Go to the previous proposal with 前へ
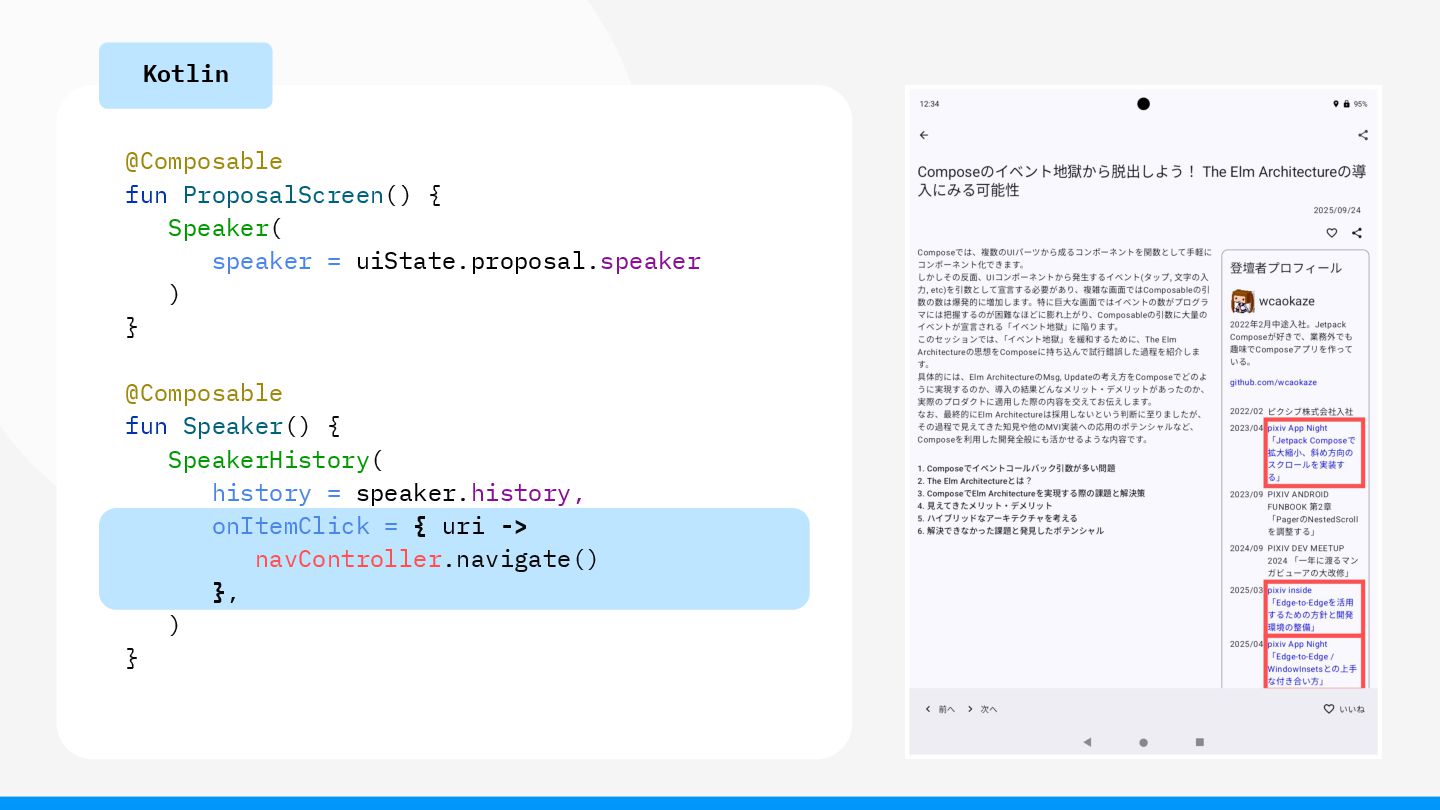This screenshot has width=1440, height=810. click(x=939, y=709)
